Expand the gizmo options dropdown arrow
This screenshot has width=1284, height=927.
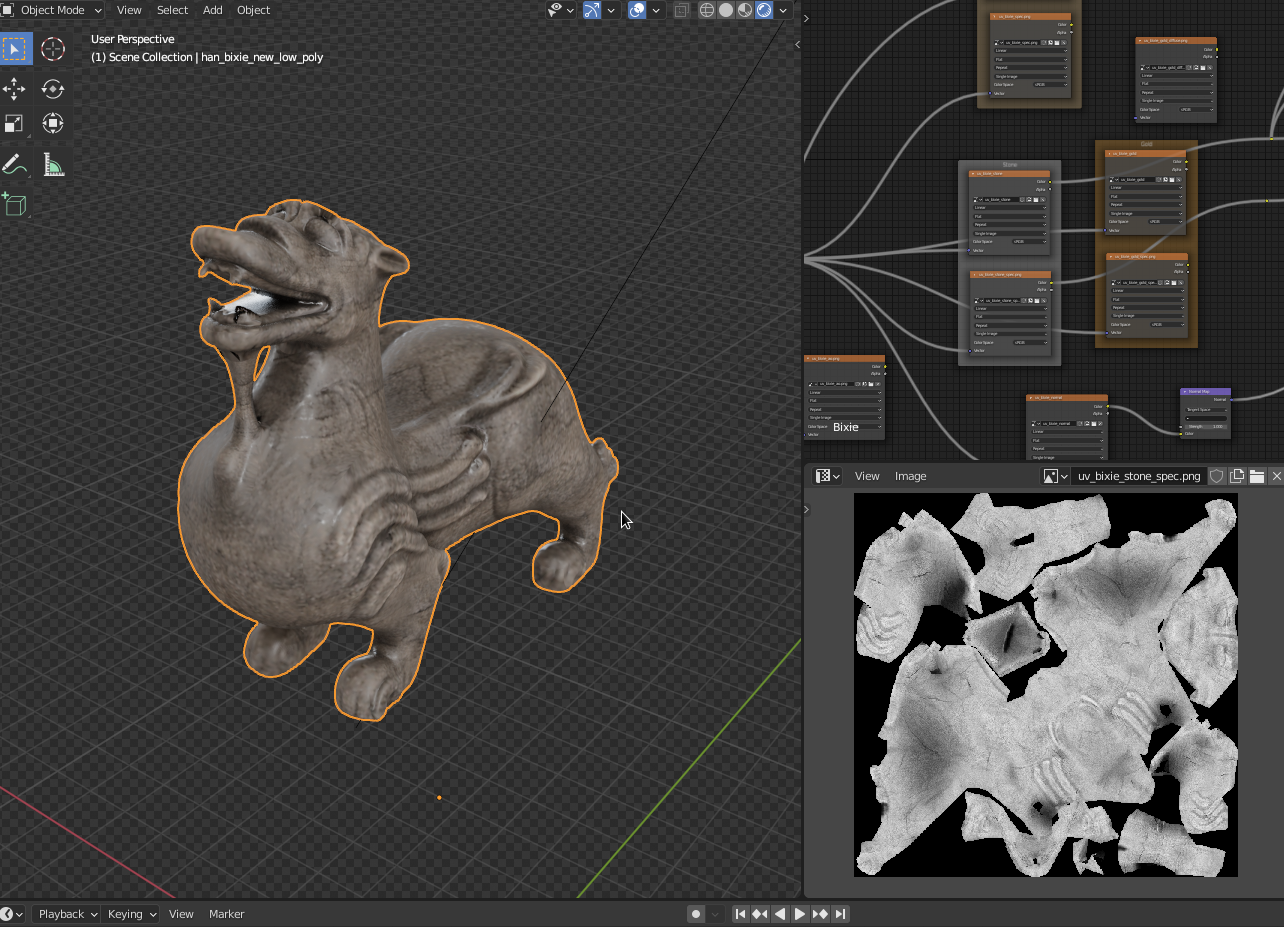611,10
